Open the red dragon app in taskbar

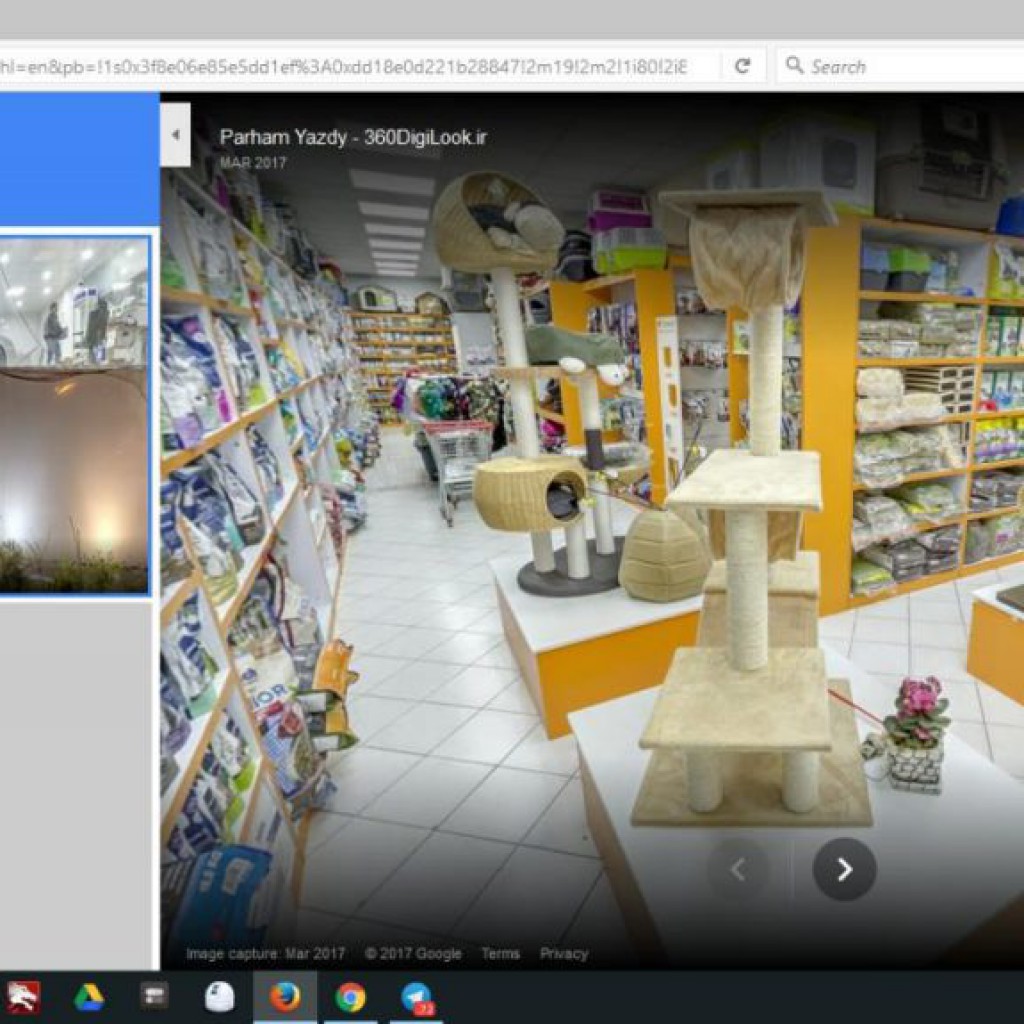pyautogui.click(x=23, y=997)
